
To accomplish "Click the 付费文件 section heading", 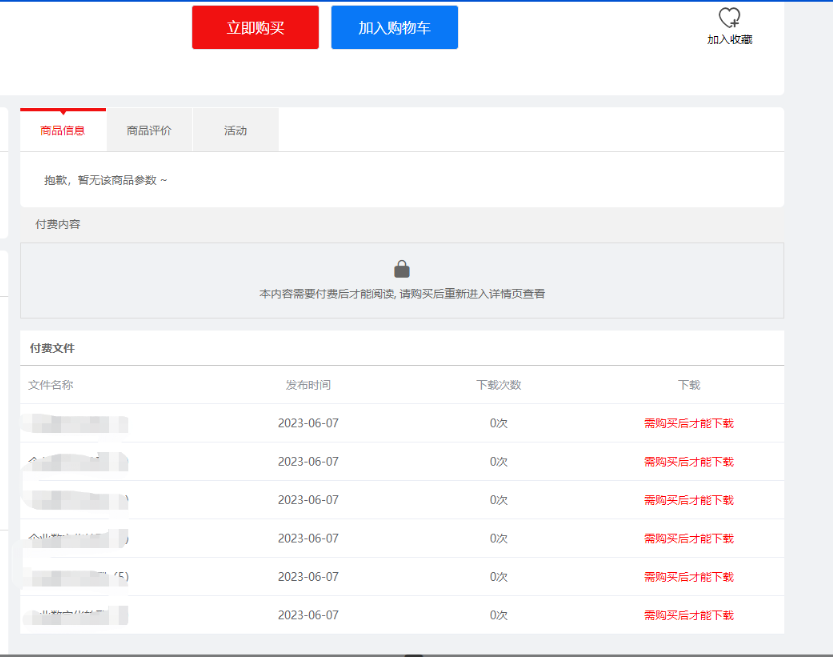I will click(x=52, y=348).
